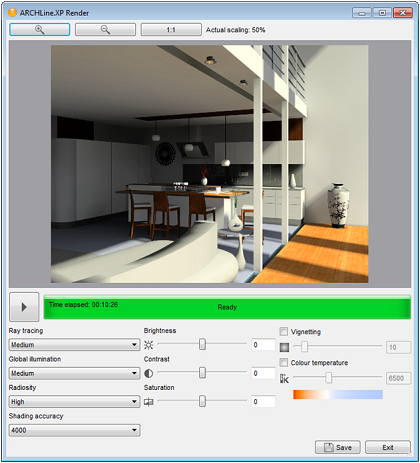Open the Ray tracing dropdown

pyautogui.click(x=74, y=345)
